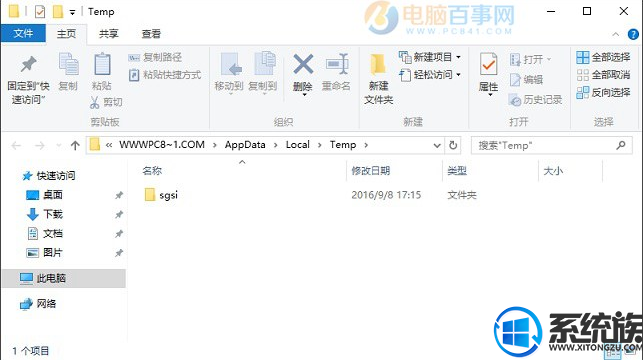Click the Properties (属性) icon
This screenshot has width=643, height=360.
tap(488, 65)
